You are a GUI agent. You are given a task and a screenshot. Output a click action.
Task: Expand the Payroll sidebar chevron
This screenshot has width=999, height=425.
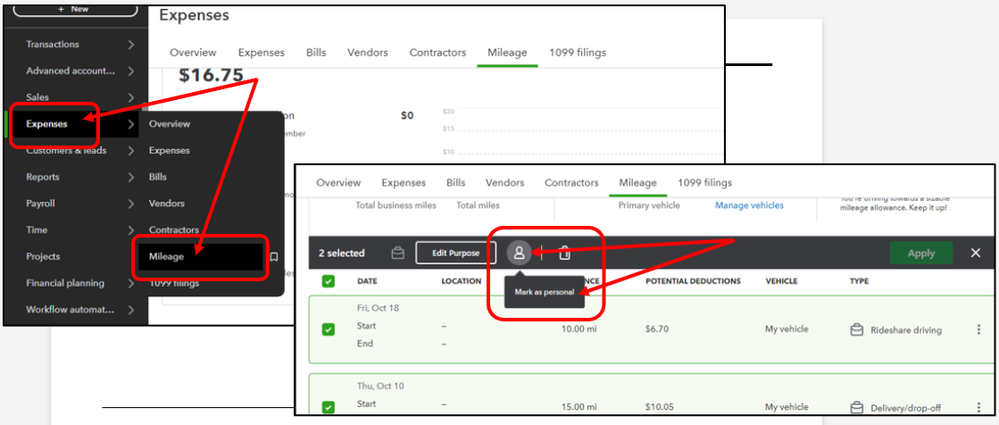[x=131, y=204]
